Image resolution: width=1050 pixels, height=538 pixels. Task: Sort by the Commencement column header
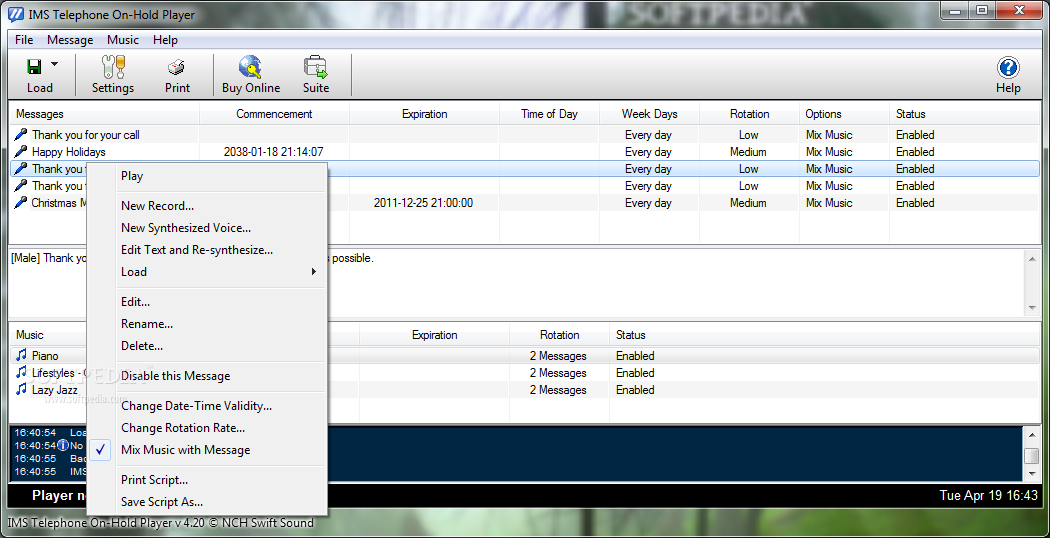[274, 114]
